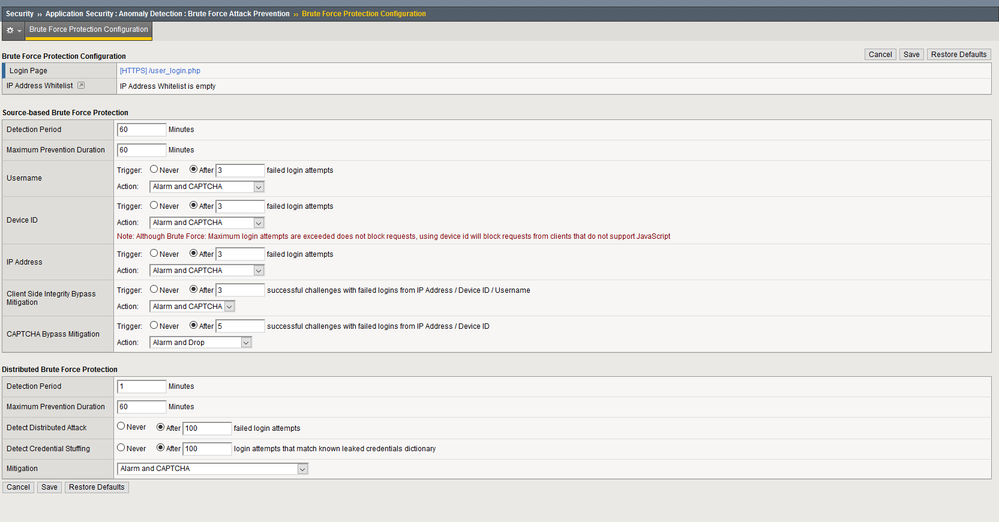Select After for Detect Credential Stuffing
Viewport: 999px width, 522px height.
pyautogui.click(x=161, y=447)
